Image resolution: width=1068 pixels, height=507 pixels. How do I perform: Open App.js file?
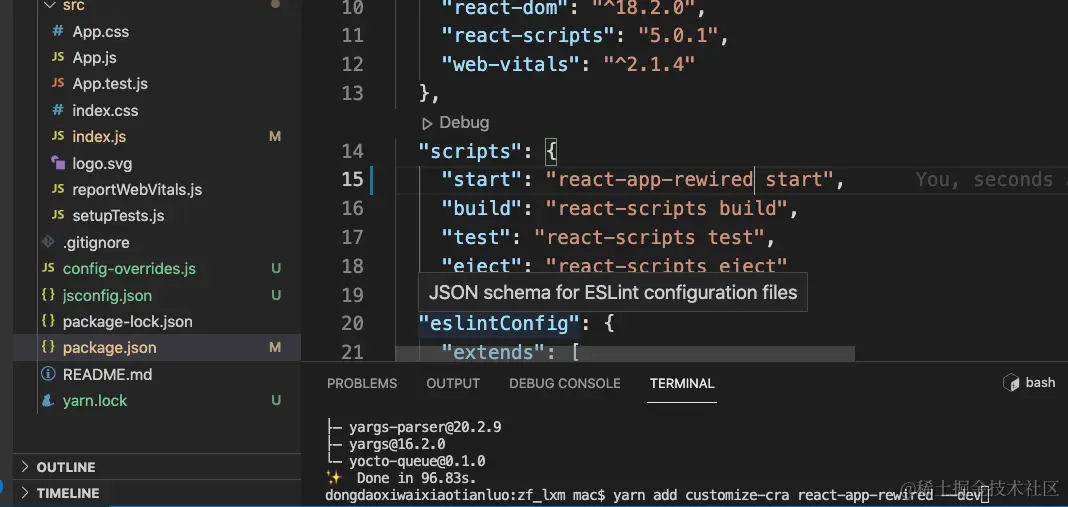point(95,58)
